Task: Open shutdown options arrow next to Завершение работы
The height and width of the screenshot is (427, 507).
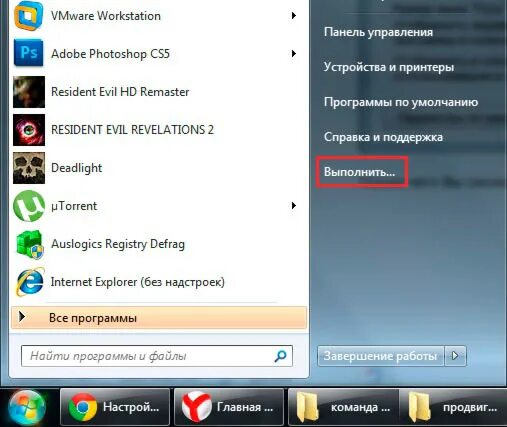Action: (455, 356)
